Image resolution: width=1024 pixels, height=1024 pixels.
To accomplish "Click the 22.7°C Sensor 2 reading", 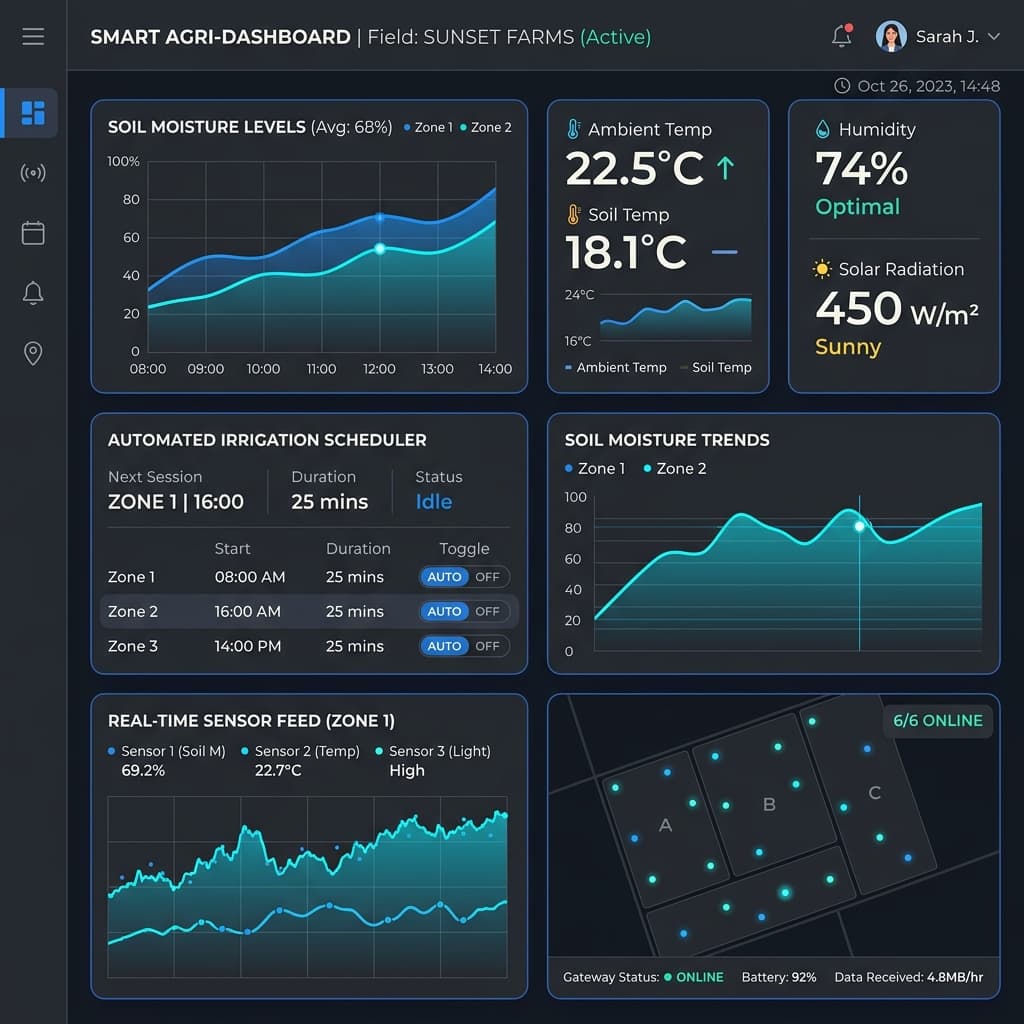I will point(278,771).
